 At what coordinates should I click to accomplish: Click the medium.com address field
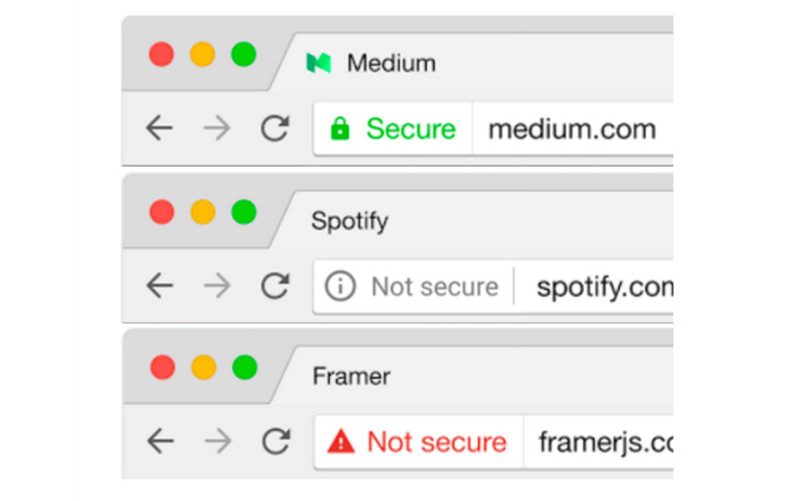pos(571,129)
